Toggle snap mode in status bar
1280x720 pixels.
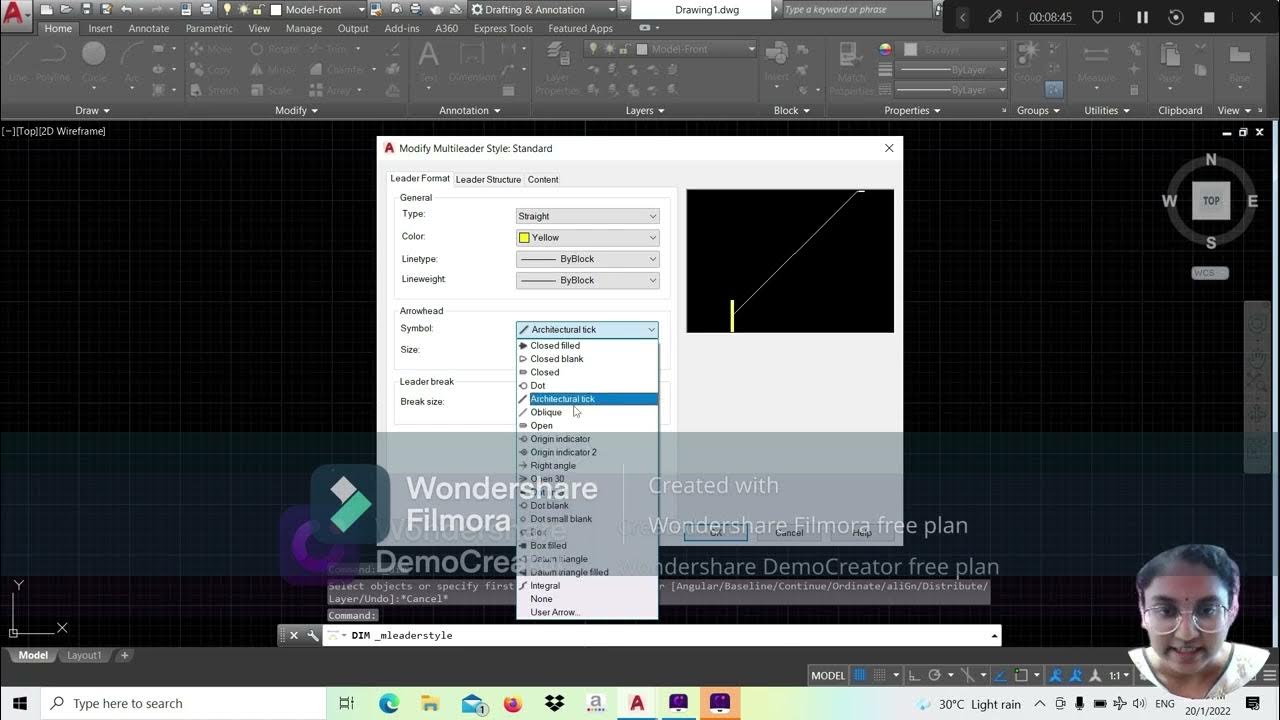click(879, 675)
